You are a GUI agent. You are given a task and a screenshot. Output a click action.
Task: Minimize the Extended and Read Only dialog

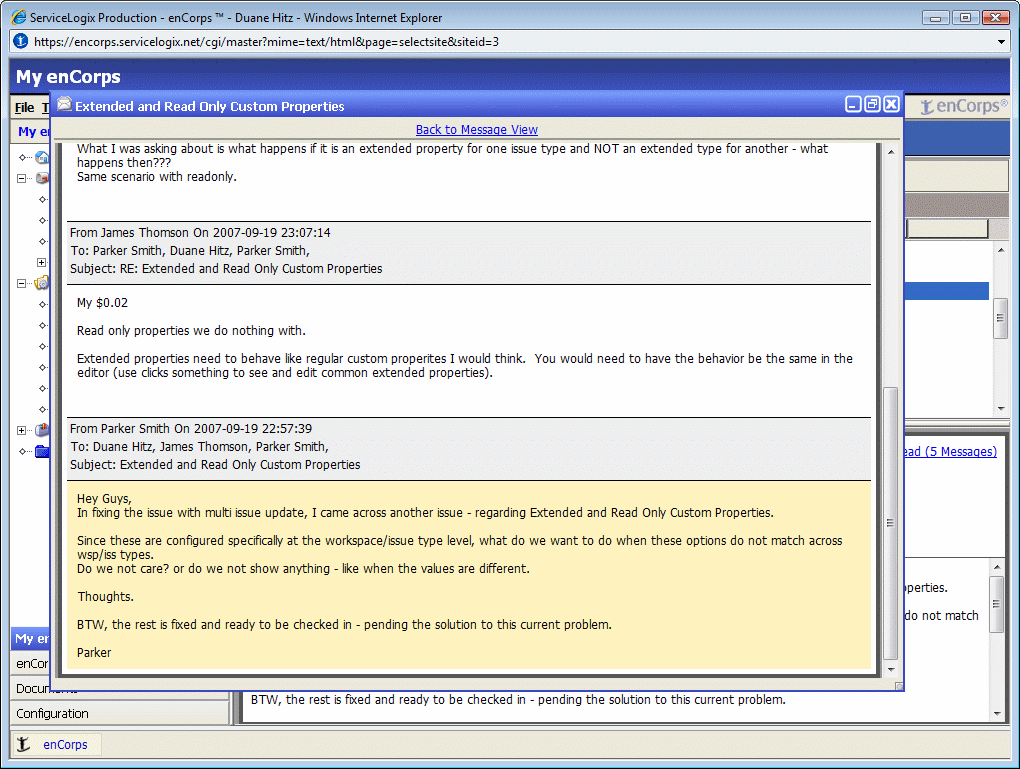click(853, 104)
